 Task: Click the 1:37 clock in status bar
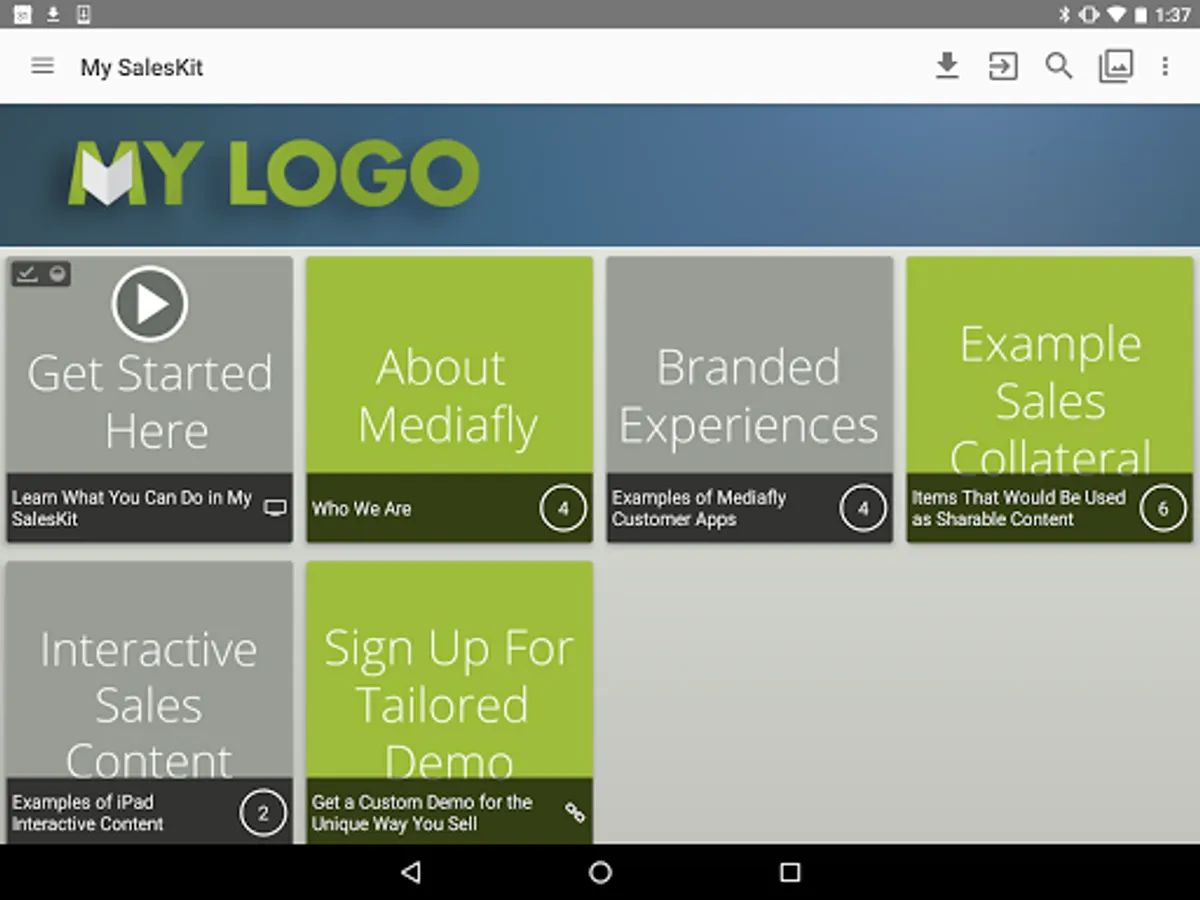[x=1172, y=15]
